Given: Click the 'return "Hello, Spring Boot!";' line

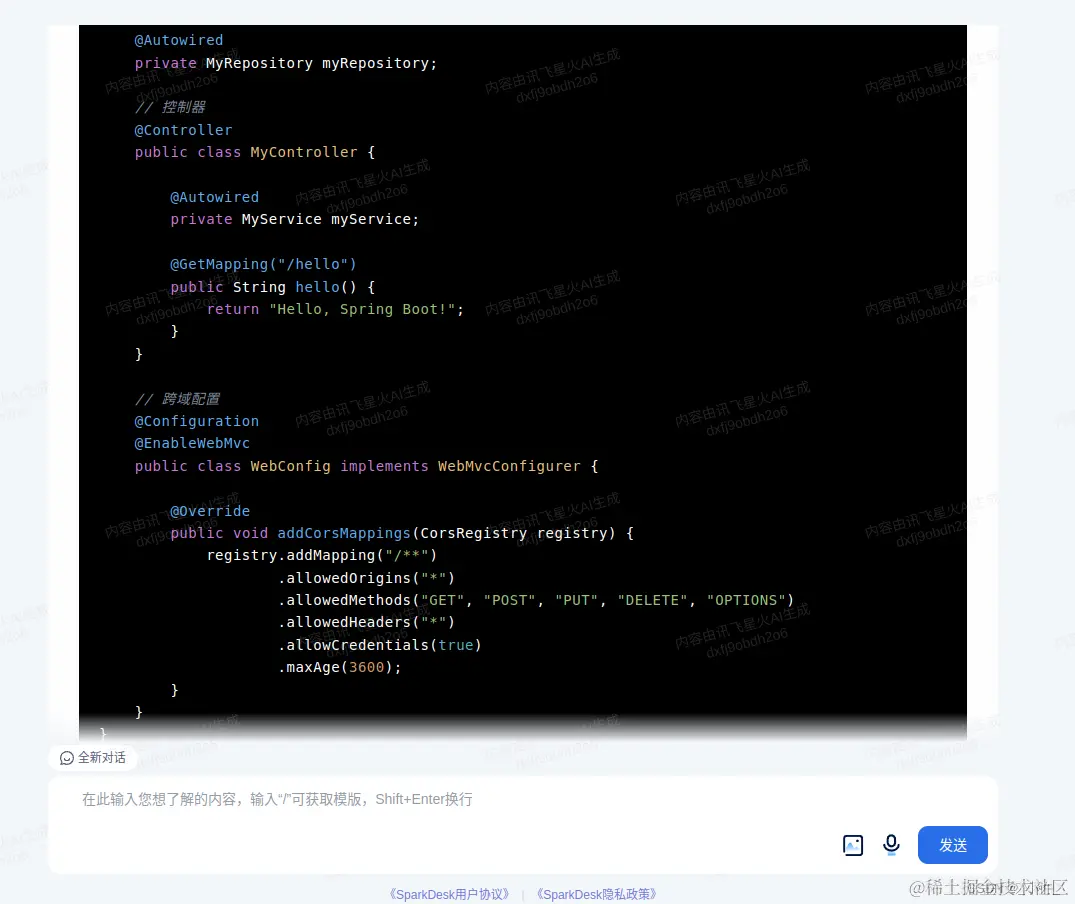Looking at the screenshot, I should click(335, 309).
